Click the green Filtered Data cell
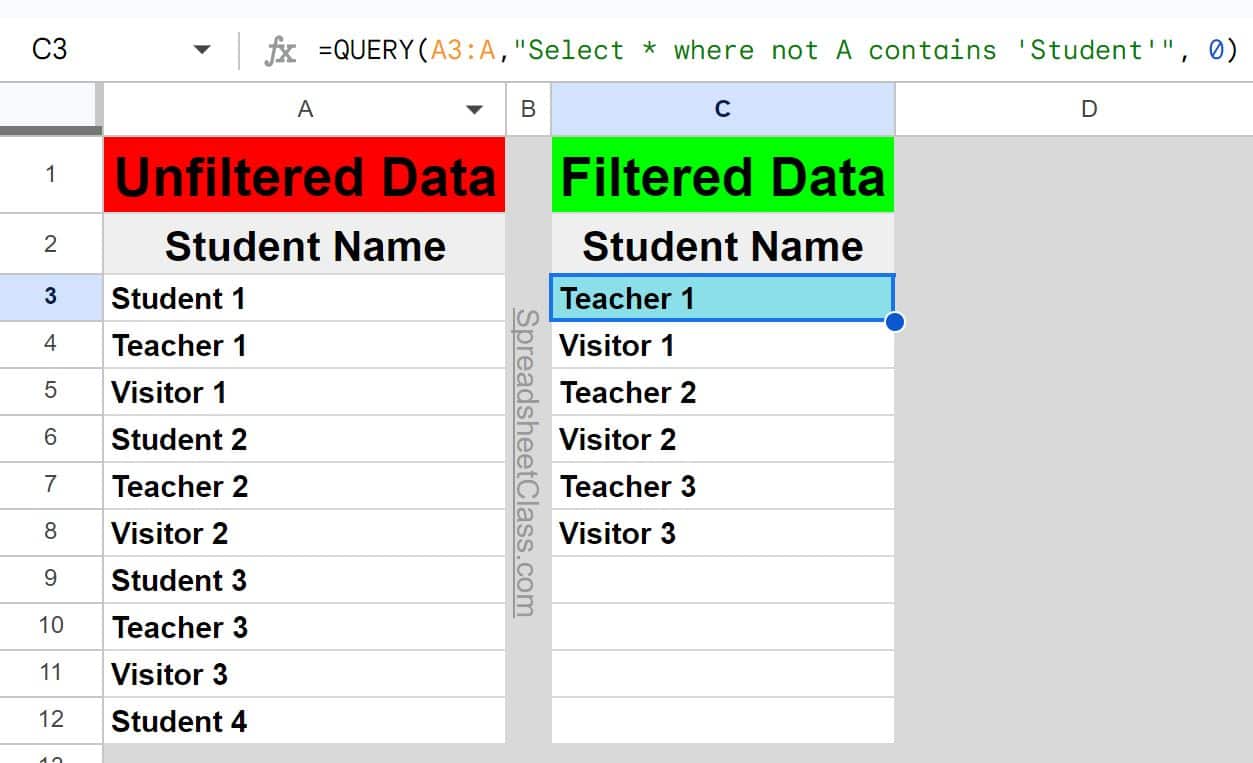 click(x=722, y=176)
